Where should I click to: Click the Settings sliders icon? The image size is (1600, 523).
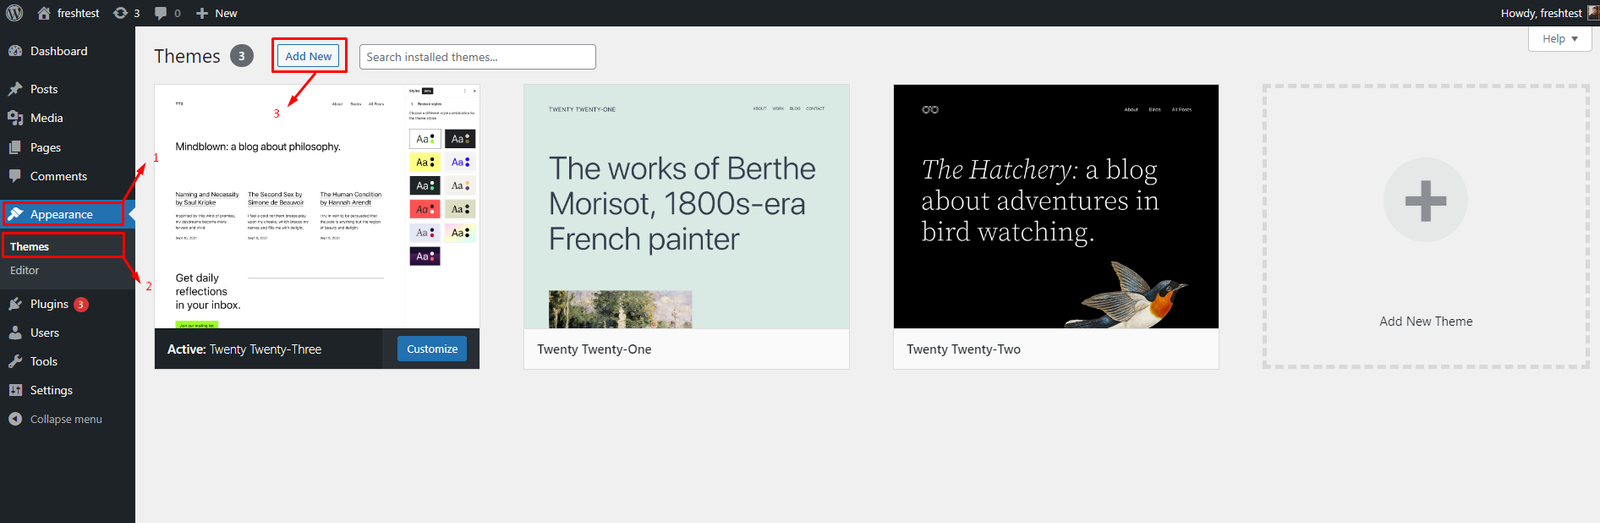[15, 391]
